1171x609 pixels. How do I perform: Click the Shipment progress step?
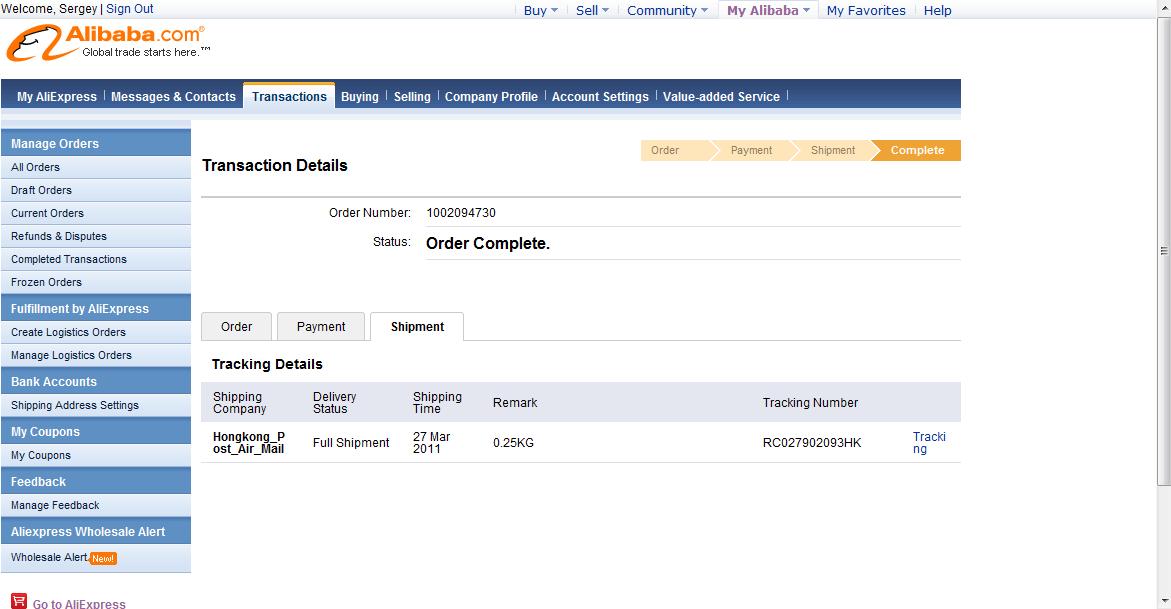[833, 150]
